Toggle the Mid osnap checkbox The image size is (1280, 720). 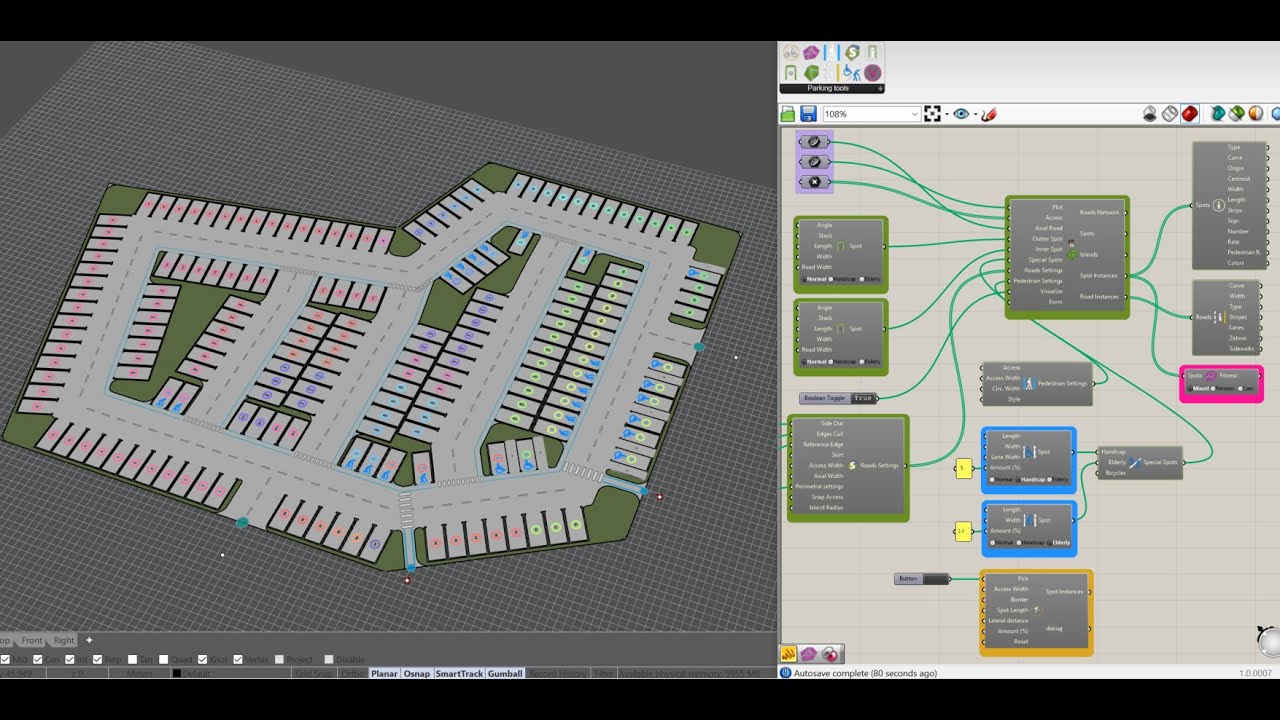[5, 659]
